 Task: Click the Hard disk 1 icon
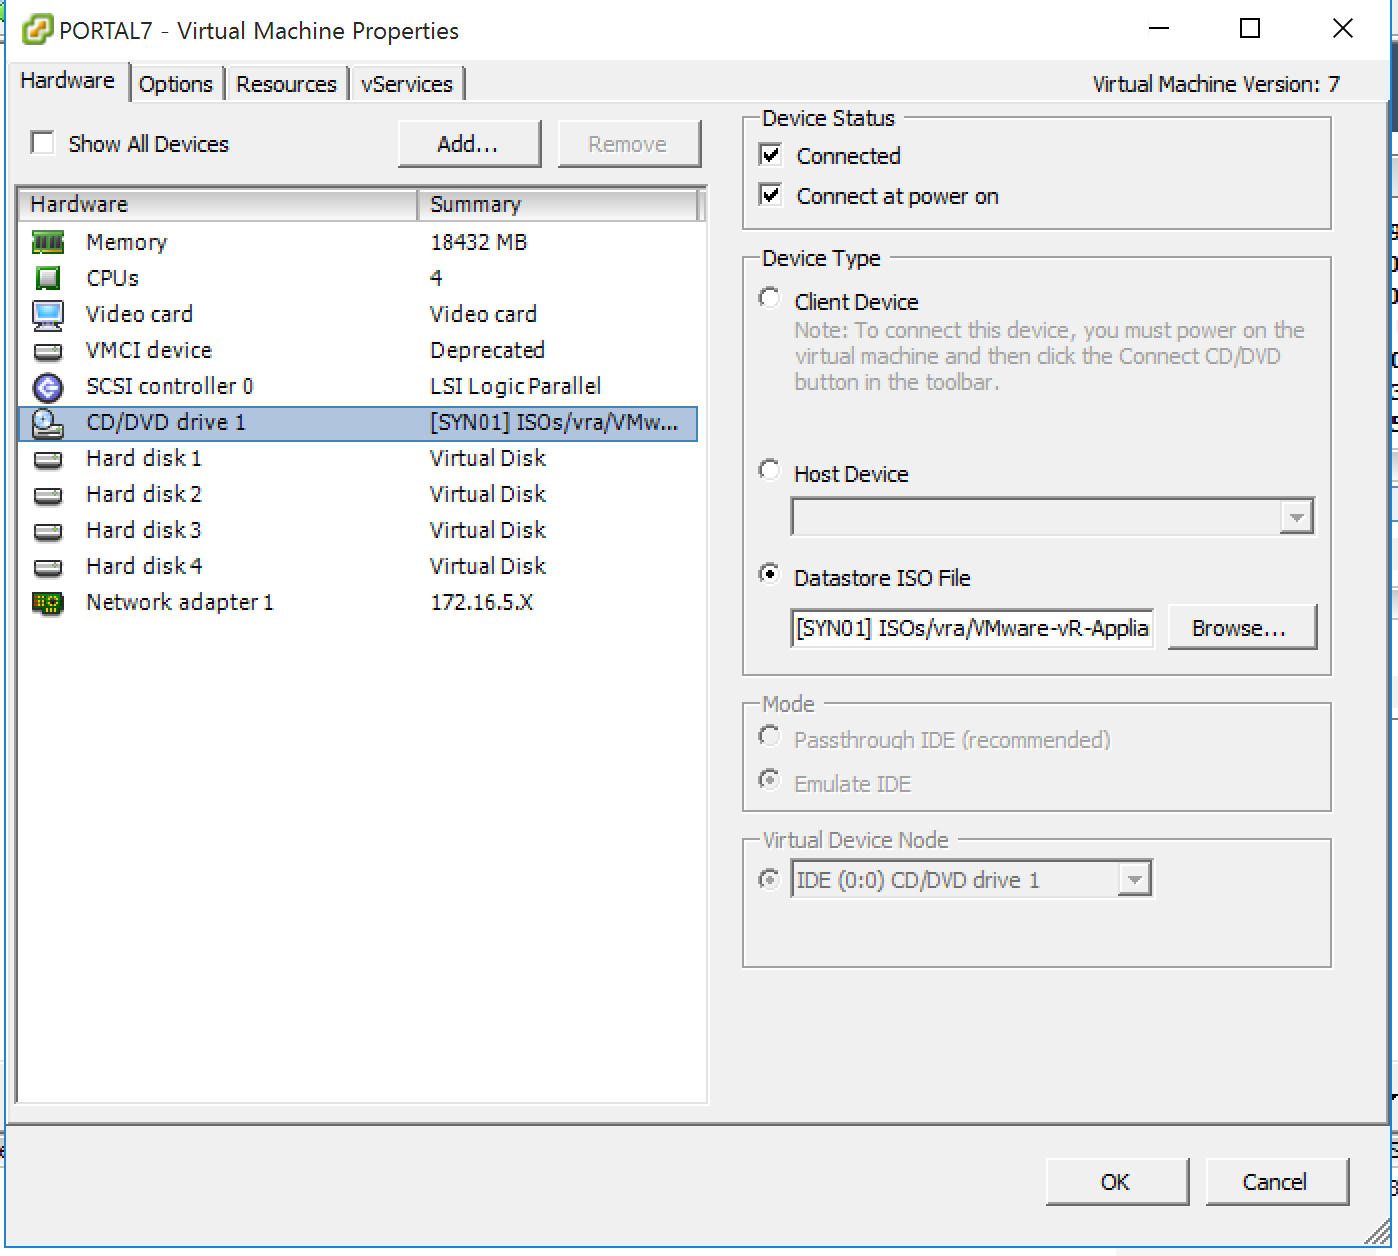(48, 459)
